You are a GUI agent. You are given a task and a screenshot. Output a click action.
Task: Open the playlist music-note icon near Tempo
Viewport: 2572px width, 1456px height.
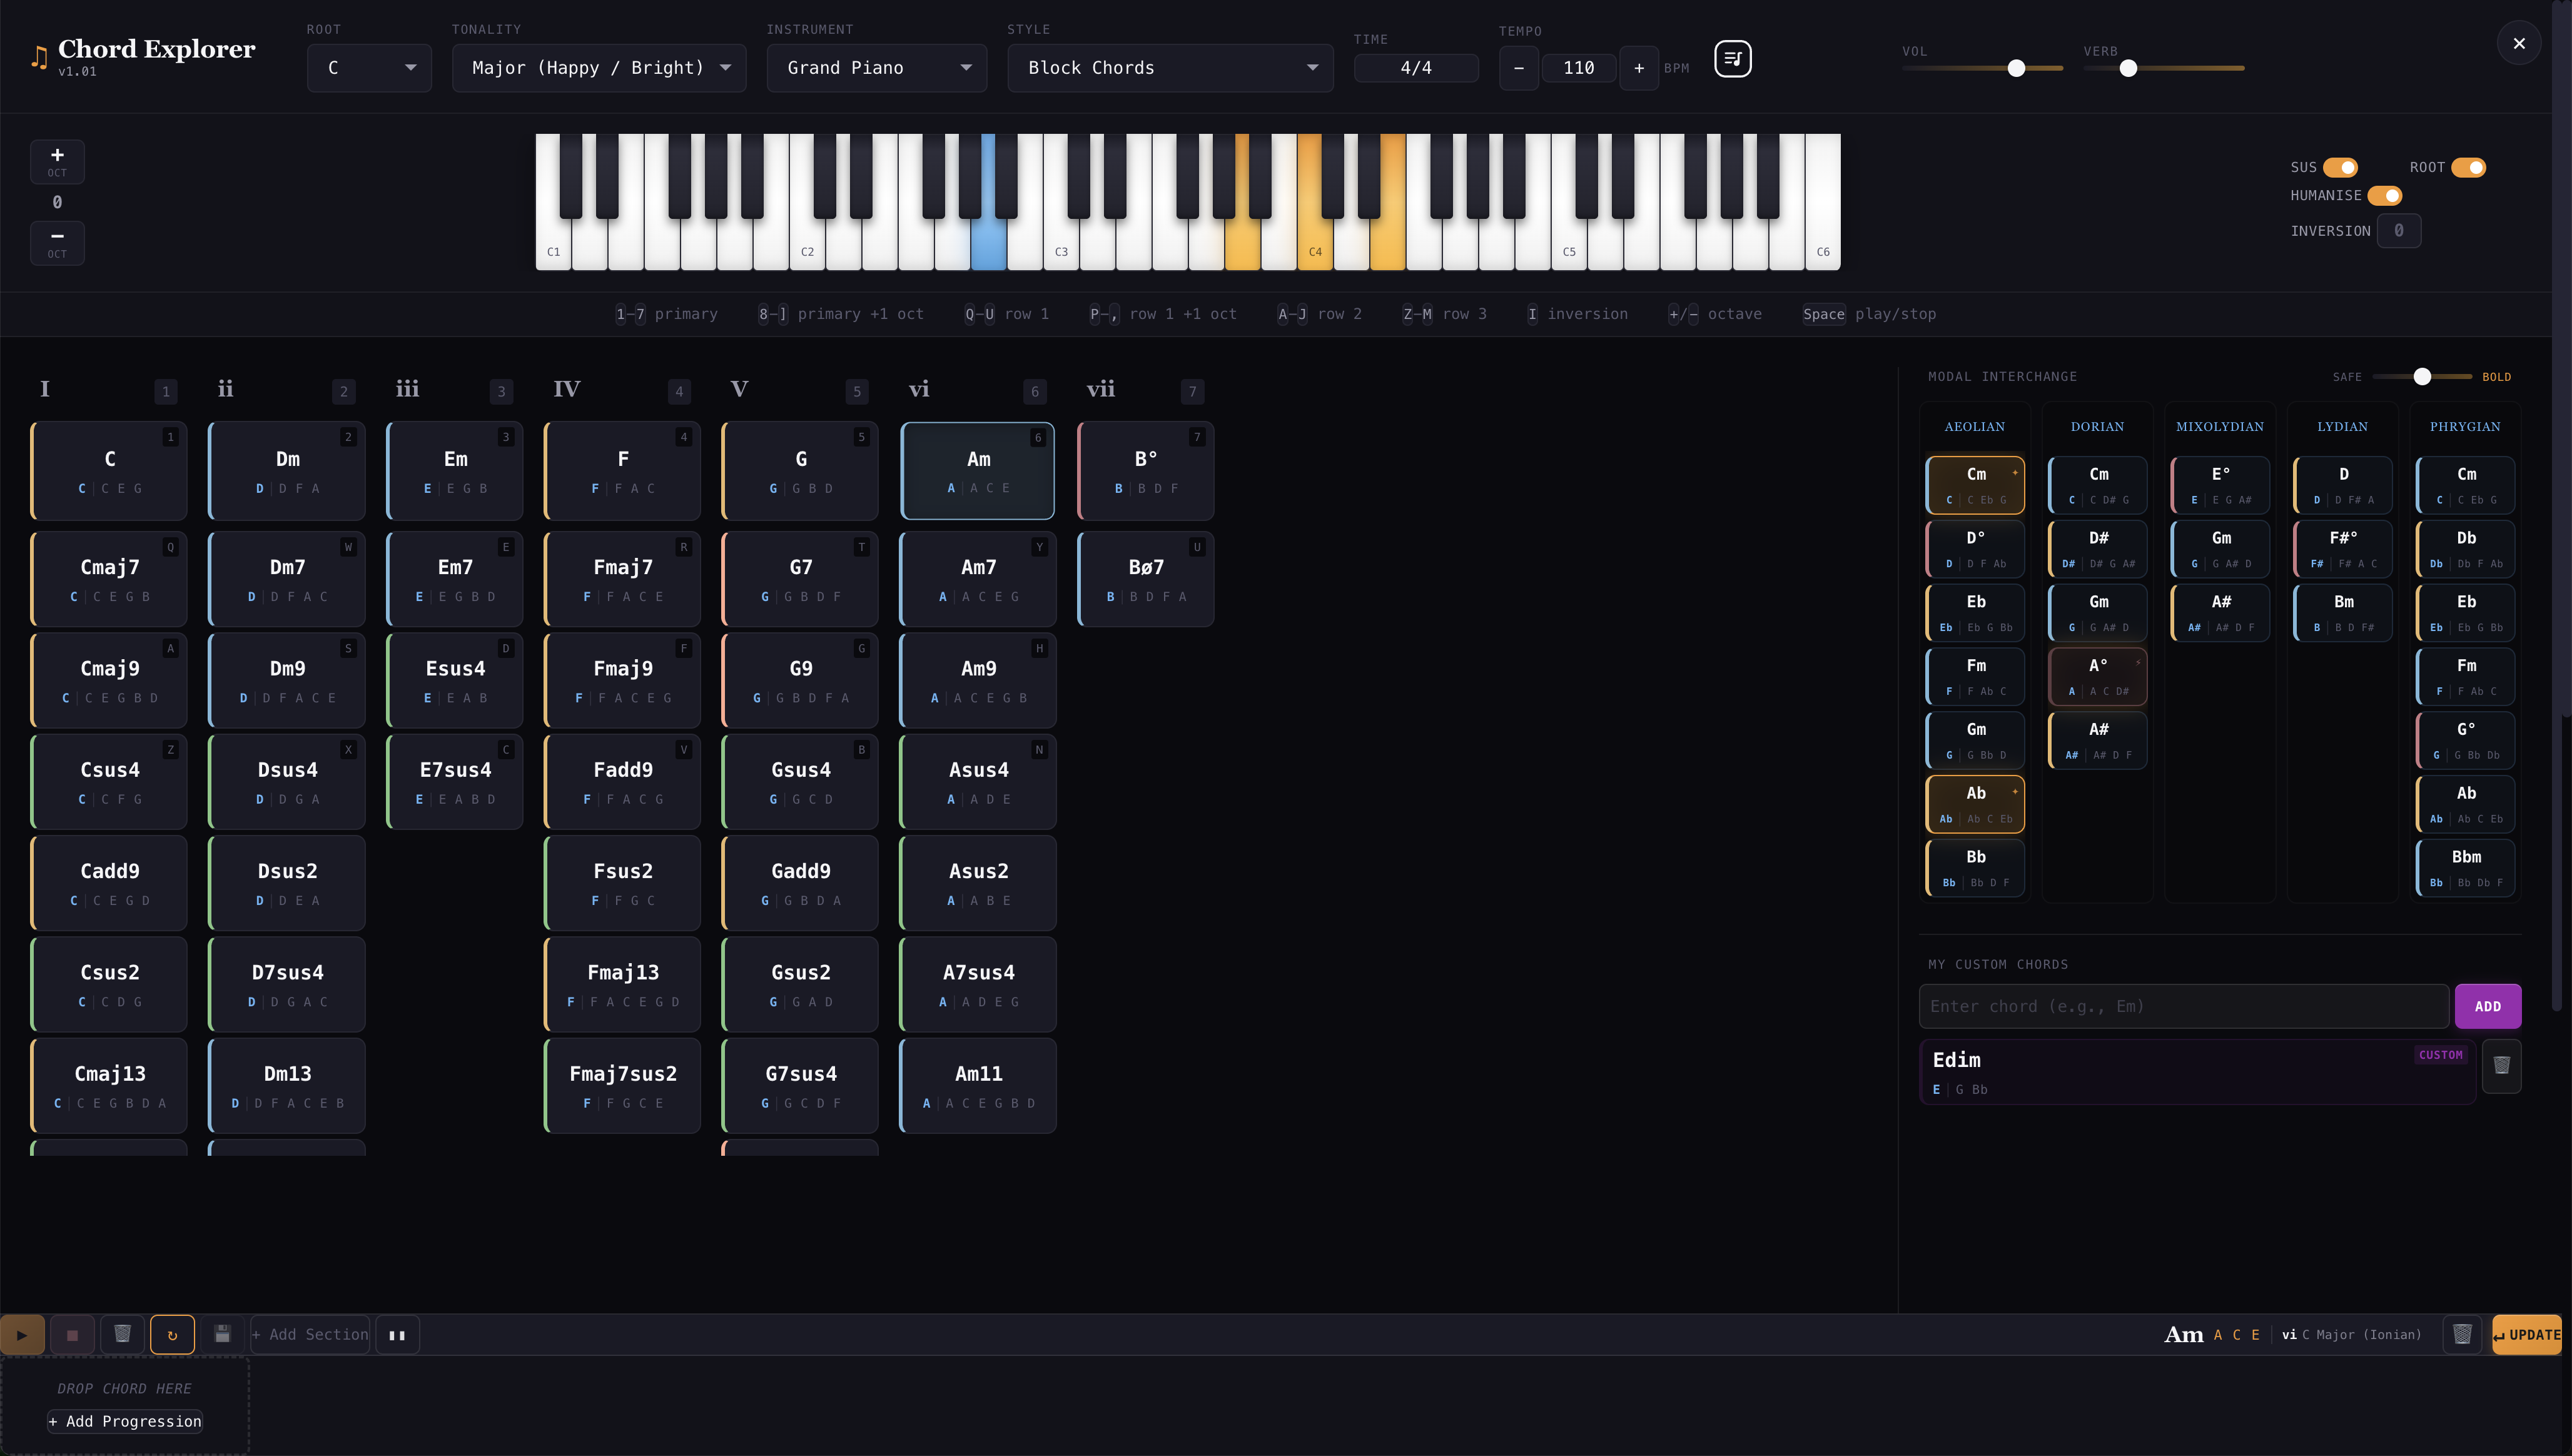tap(1732, 59)
